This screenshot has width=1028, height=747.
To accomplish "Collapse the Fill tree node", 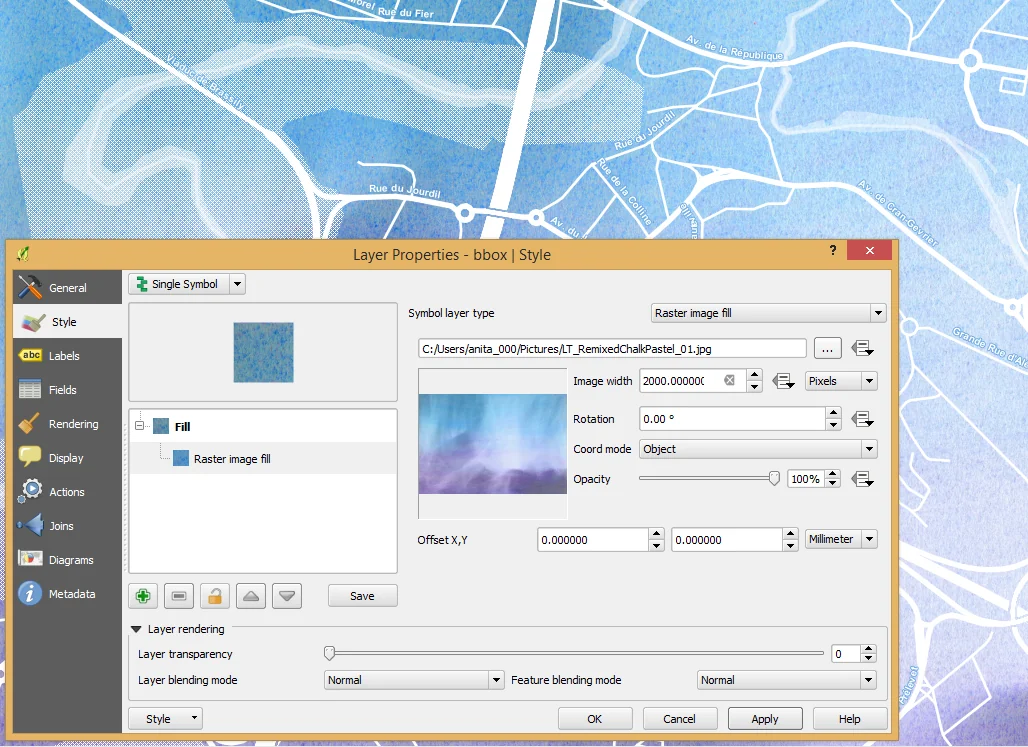I will tap(139, 426).
